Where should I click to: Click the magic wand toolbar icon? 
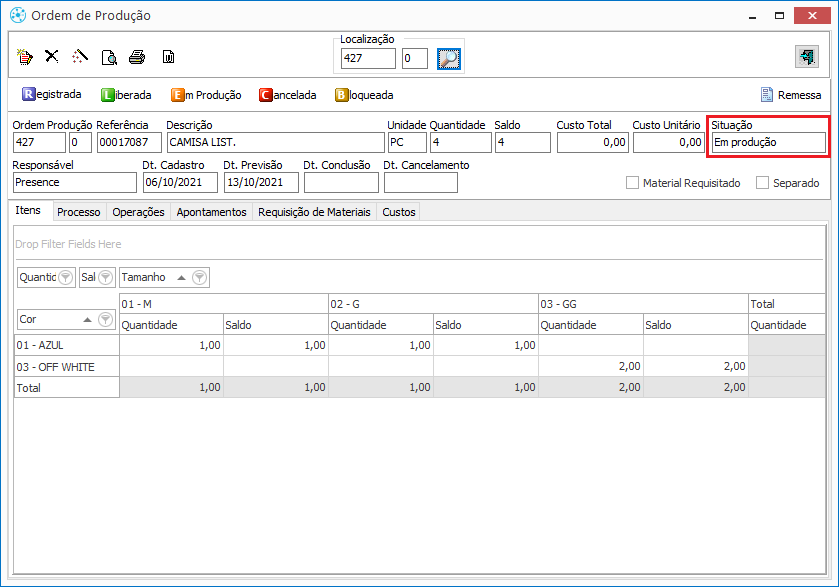80,56
